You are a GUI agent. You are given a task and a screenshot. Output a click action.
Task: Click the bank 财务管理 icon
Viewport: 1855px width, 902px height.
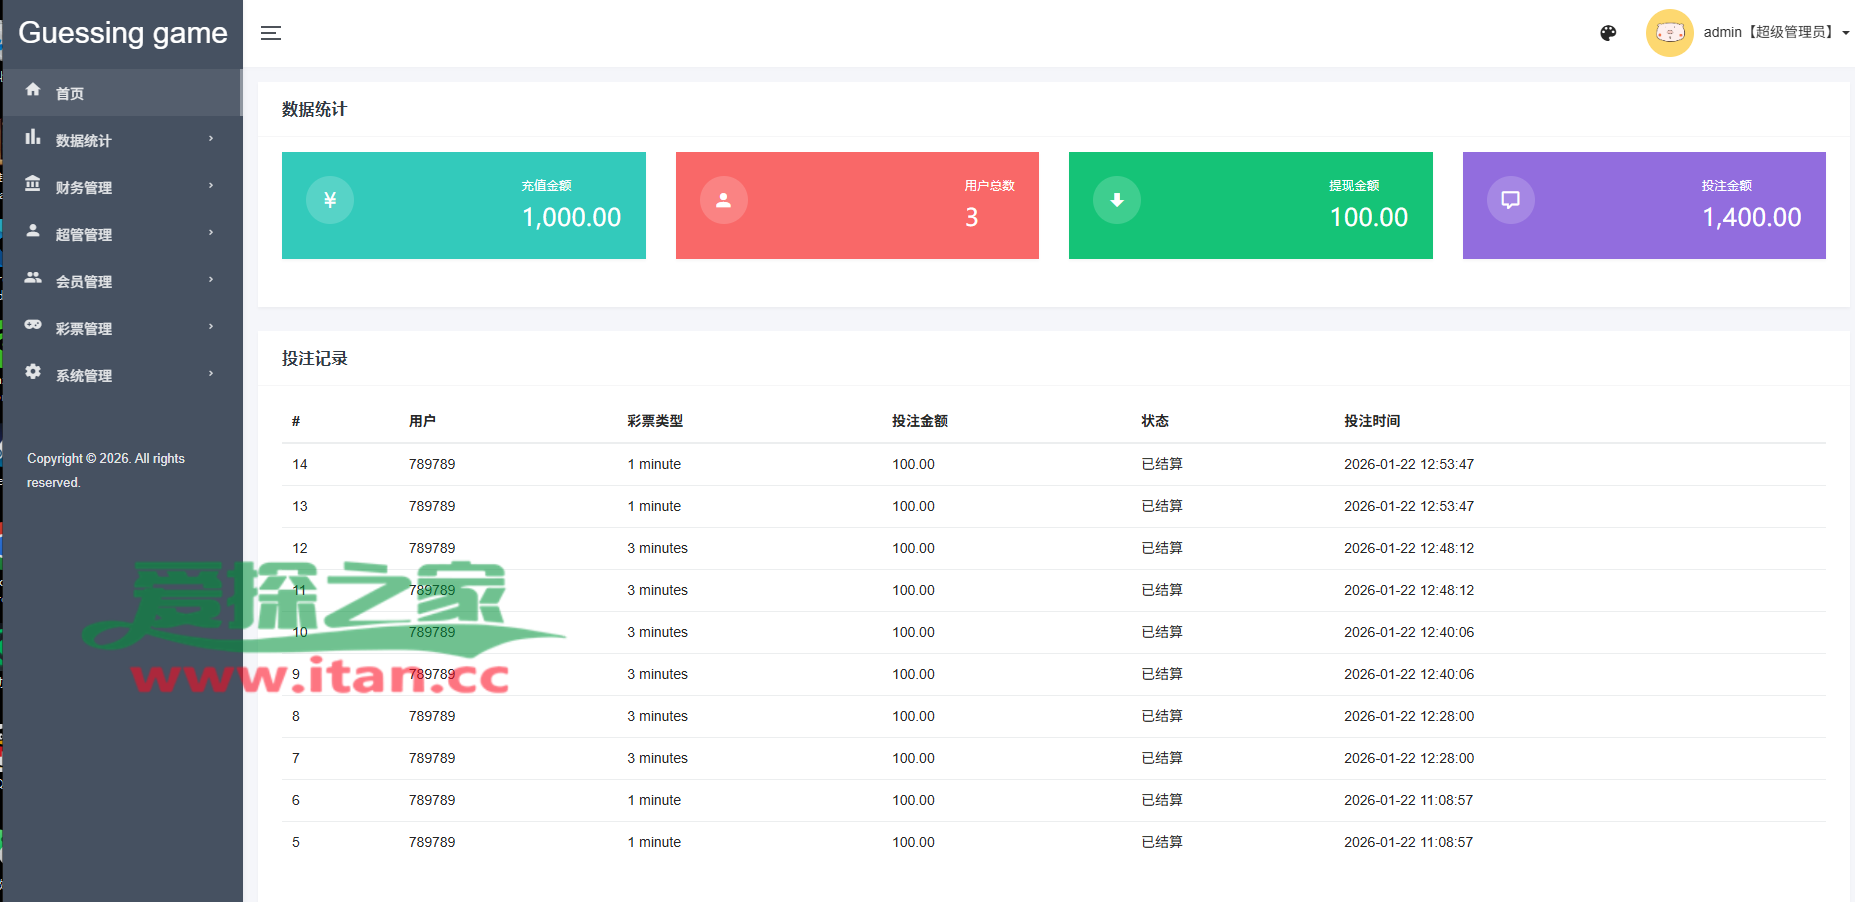33,184
